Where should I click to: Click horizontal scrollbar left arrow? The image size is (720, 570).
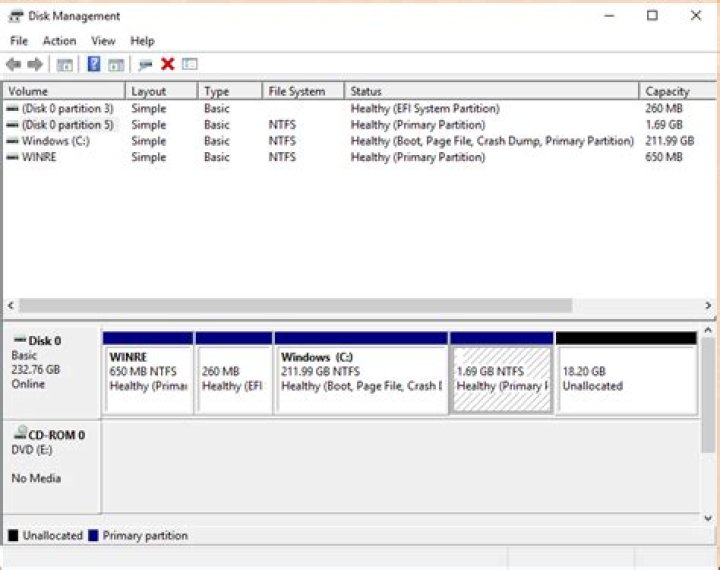click(x=11, y=305)
